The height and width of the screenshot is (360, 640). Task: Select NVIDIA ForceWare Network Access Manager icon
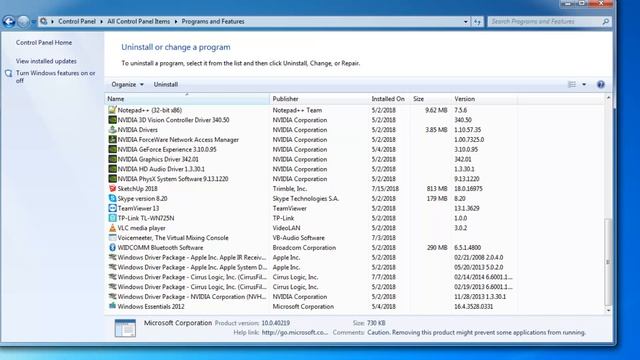pyautogui.click(x=112, y=140)
